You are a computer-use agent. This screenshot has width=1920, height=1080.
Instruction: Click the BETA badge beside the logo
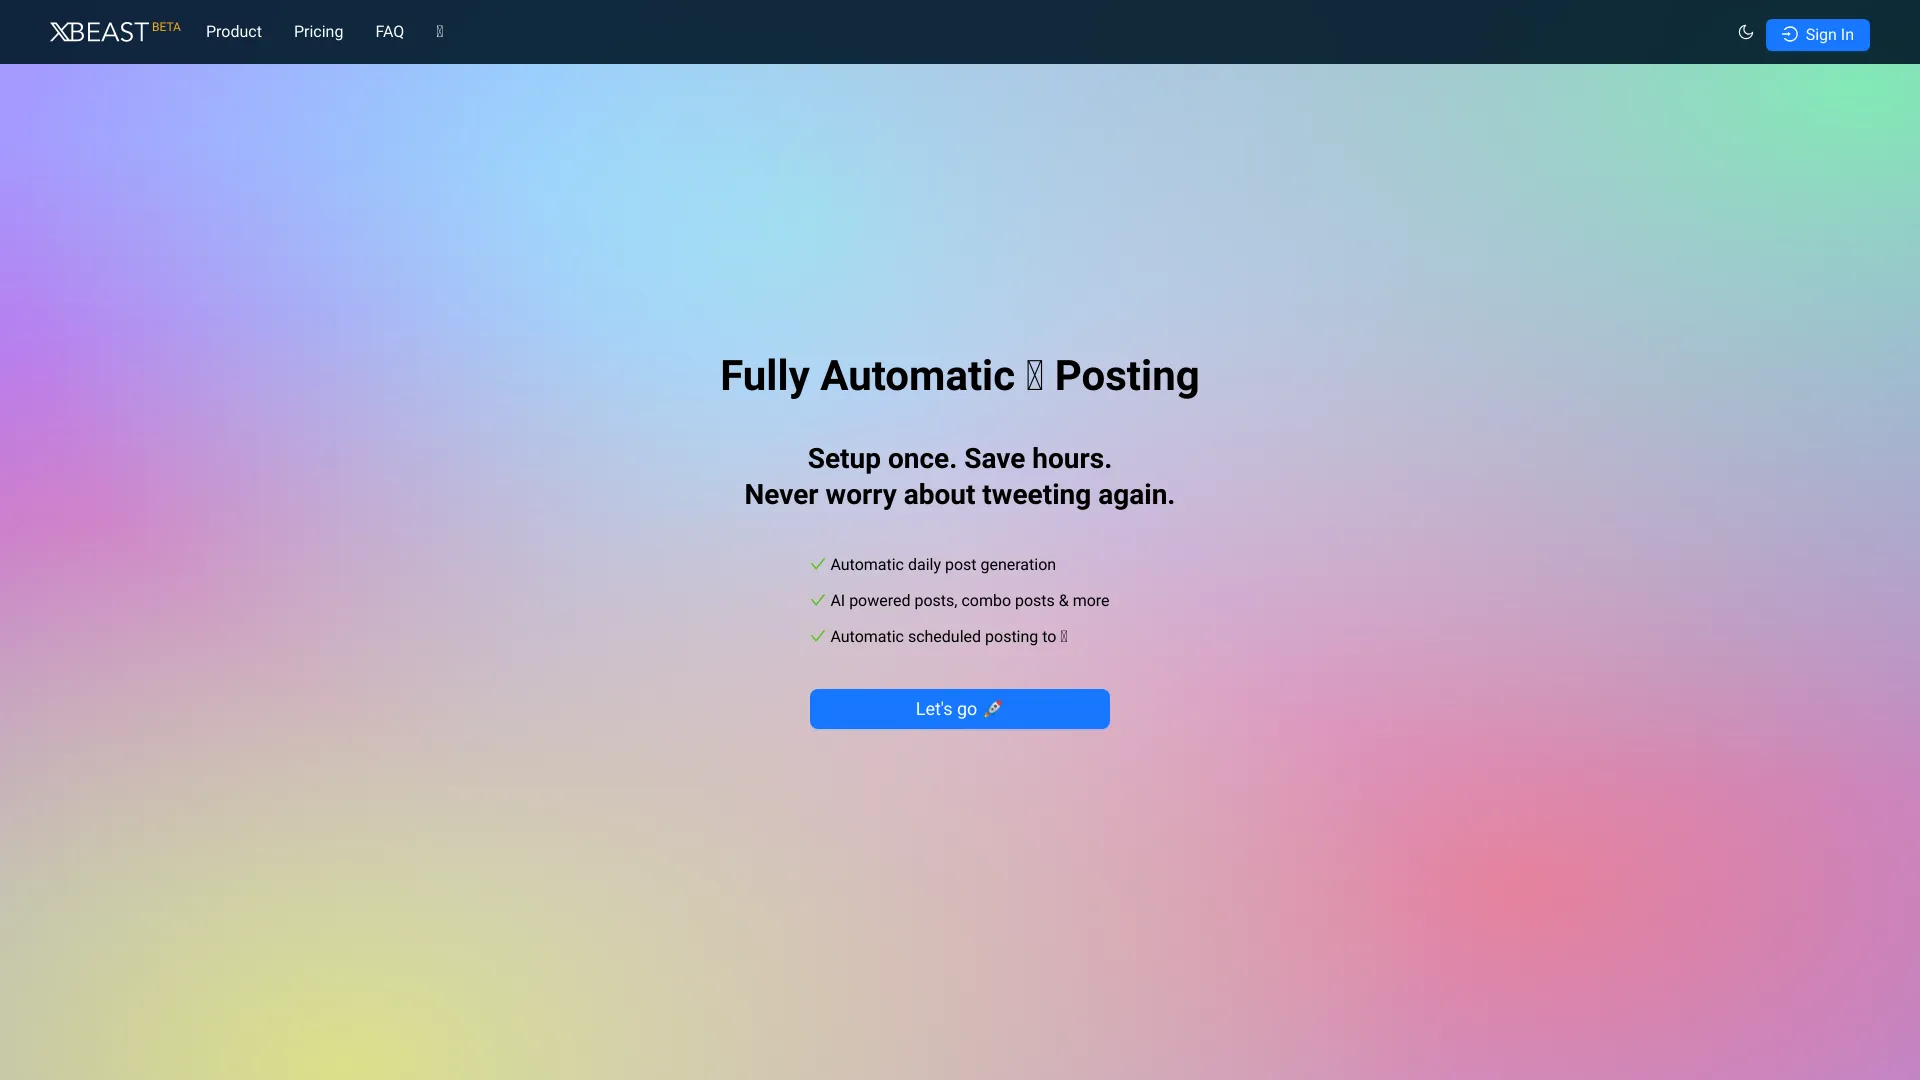pos(166,27)
